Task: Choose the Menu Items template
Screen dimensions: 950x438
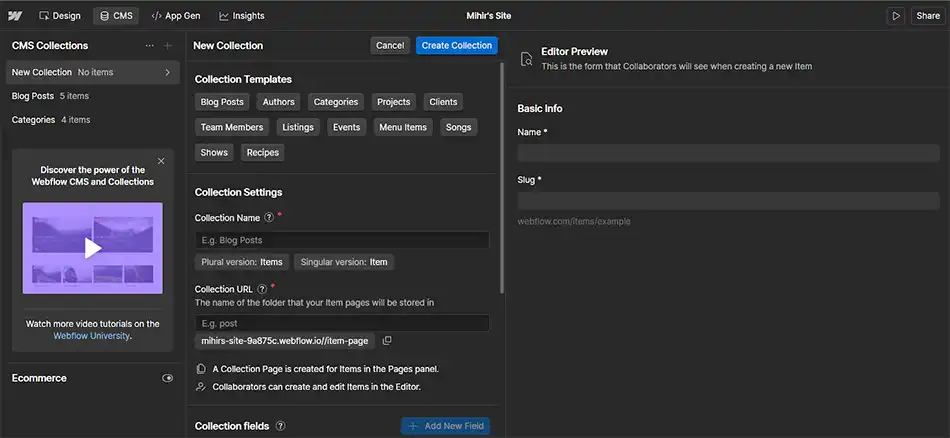Action: pos(403,127)
